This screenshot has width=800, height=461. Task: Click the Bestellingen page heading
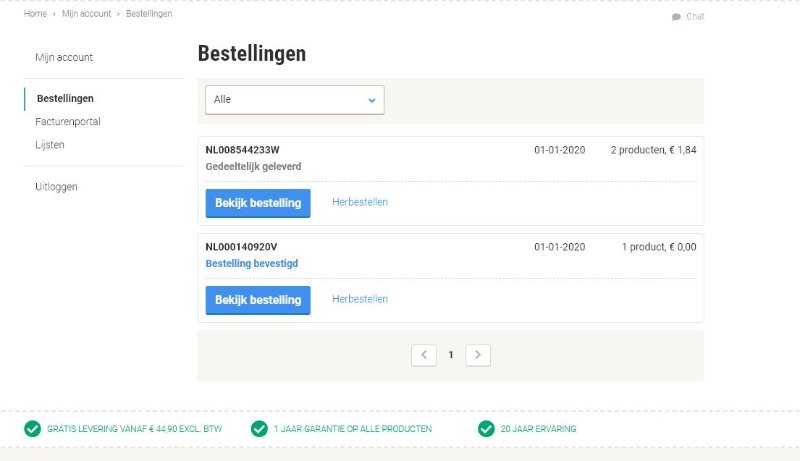click(x=252, y=54)
